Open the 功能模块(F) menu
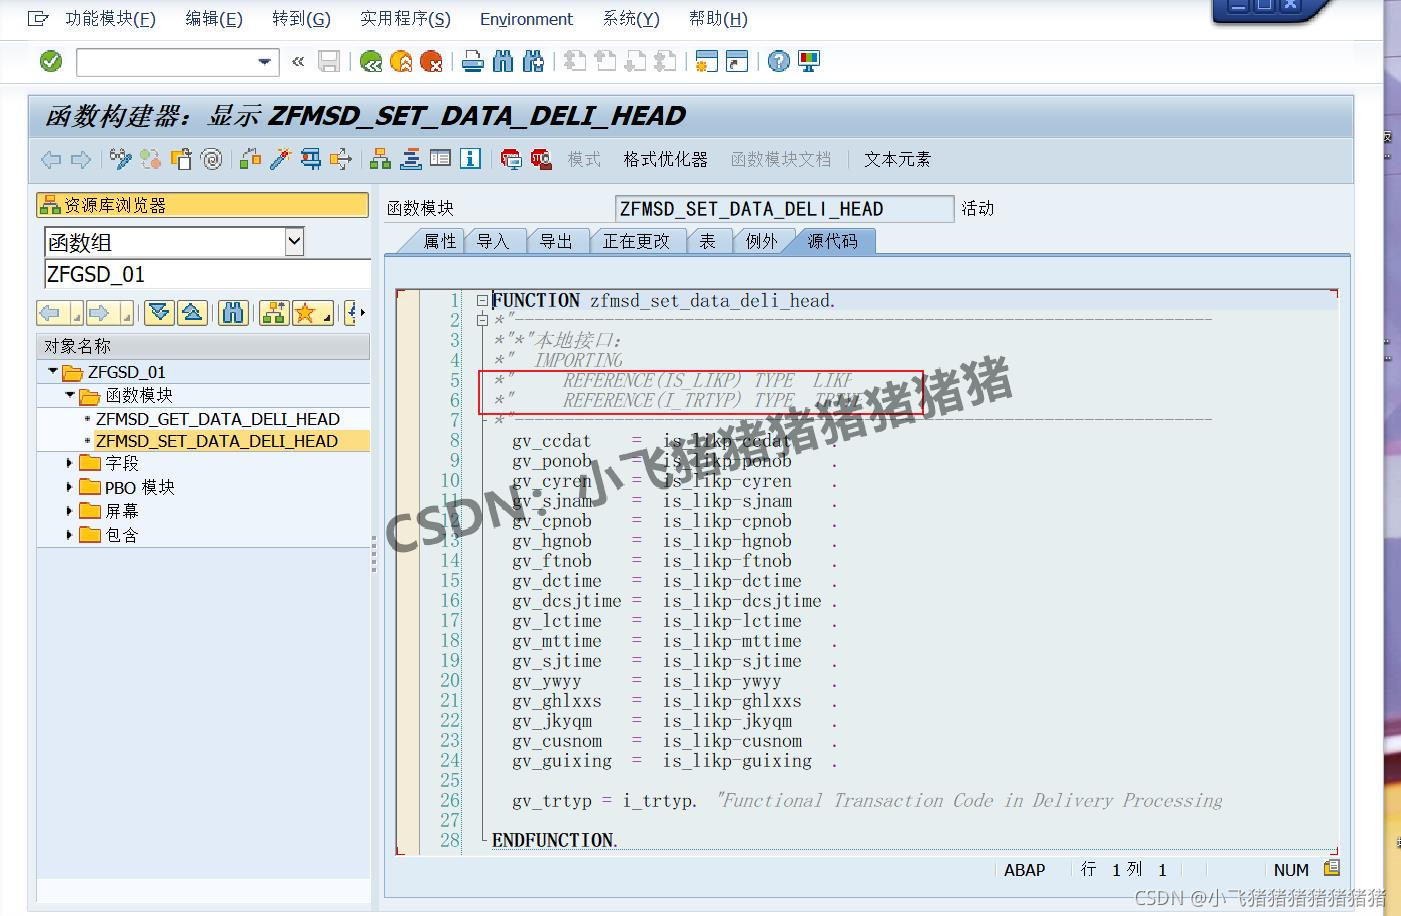Screen dimensions: 1401x916 tap(110, 19)
